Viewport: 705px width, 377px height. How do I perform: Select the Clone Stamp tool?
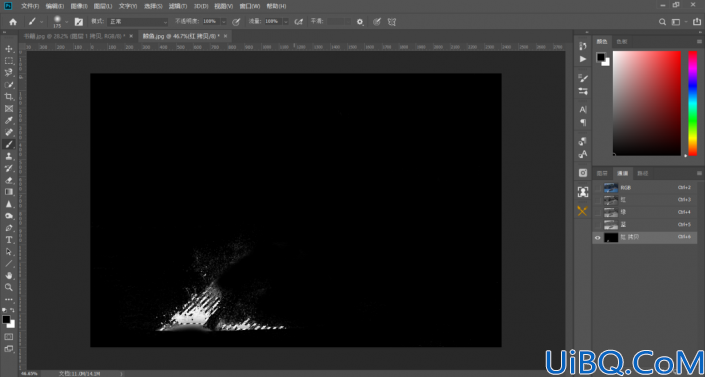(9, 156)
